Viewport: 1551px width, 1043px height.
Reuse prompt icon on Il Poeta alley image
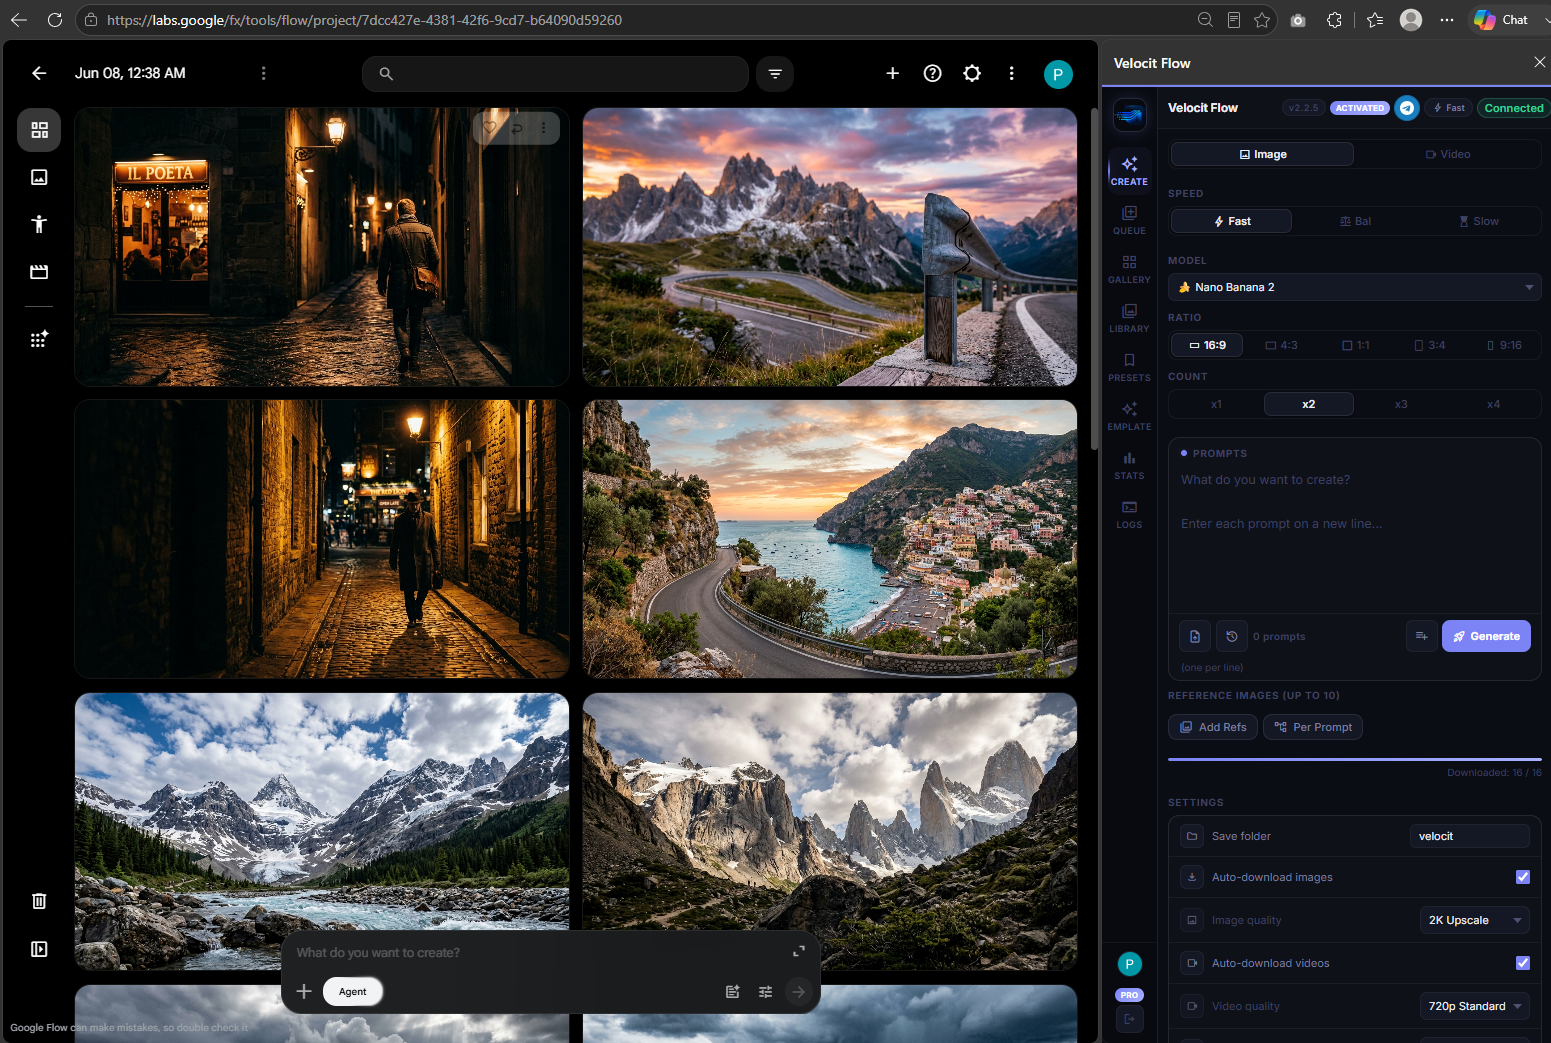tap(517, 128)
